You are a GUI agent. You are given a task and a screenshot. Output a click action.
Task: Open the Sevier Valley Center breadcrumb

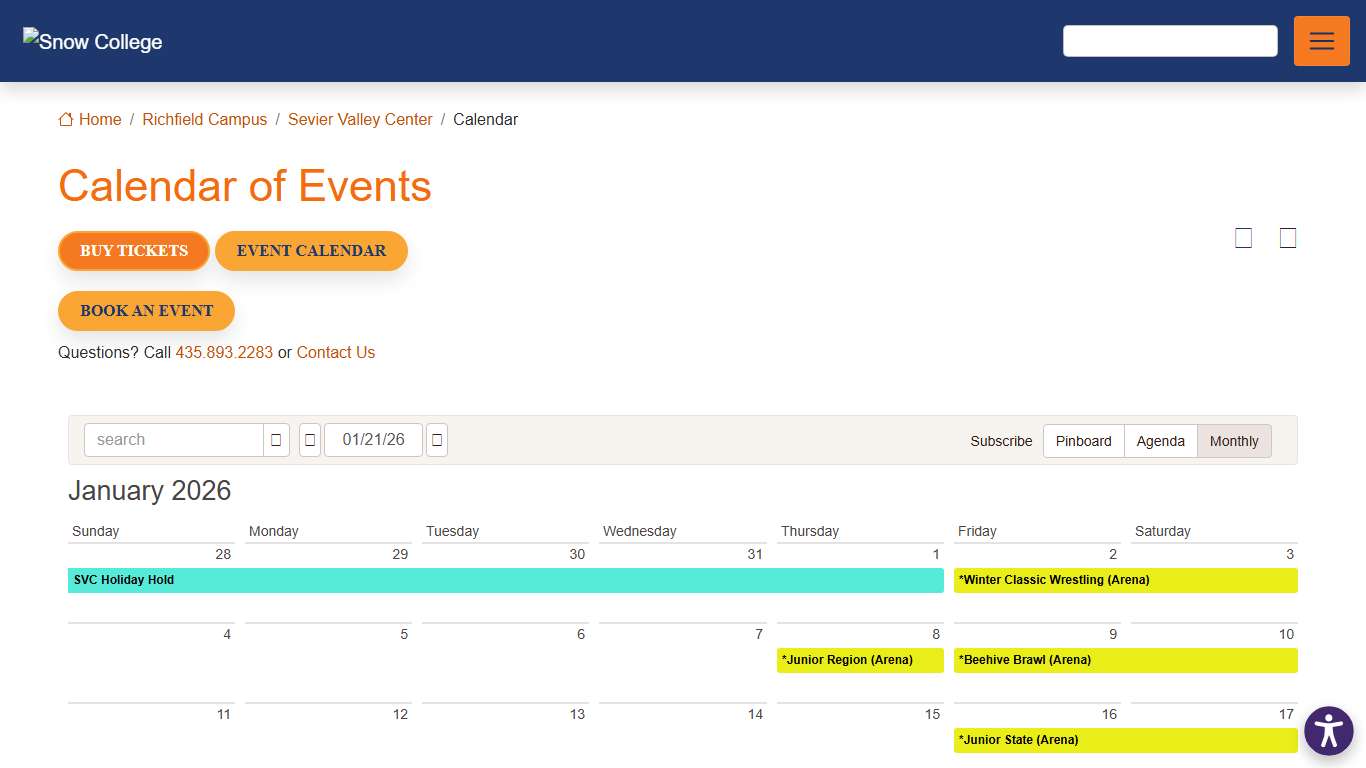[x=360, y=119]
